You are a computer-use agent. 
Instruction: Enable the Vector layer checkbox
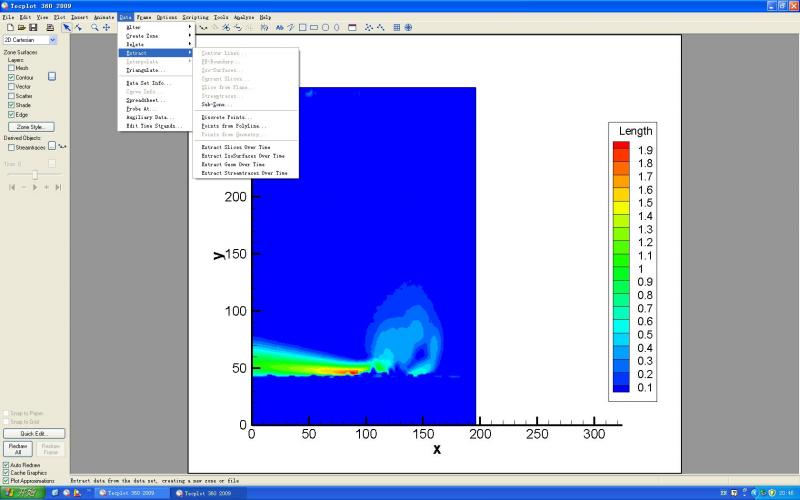[11, 87]
